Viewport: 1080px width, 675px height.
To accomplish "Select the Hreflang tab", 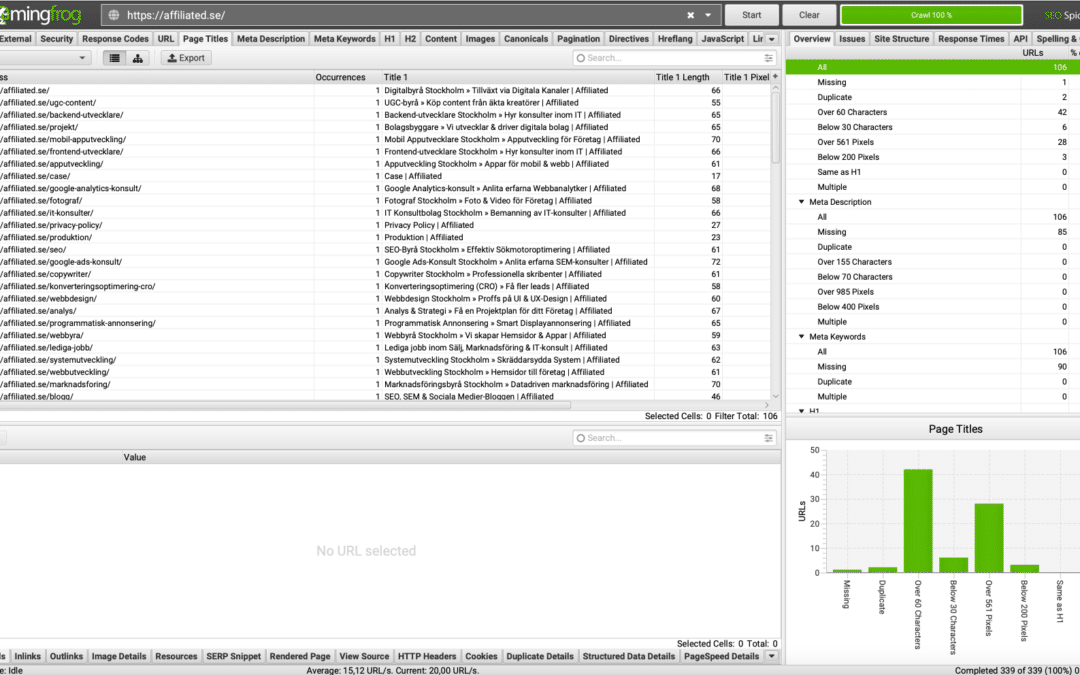I will click(x=675, y=39).
